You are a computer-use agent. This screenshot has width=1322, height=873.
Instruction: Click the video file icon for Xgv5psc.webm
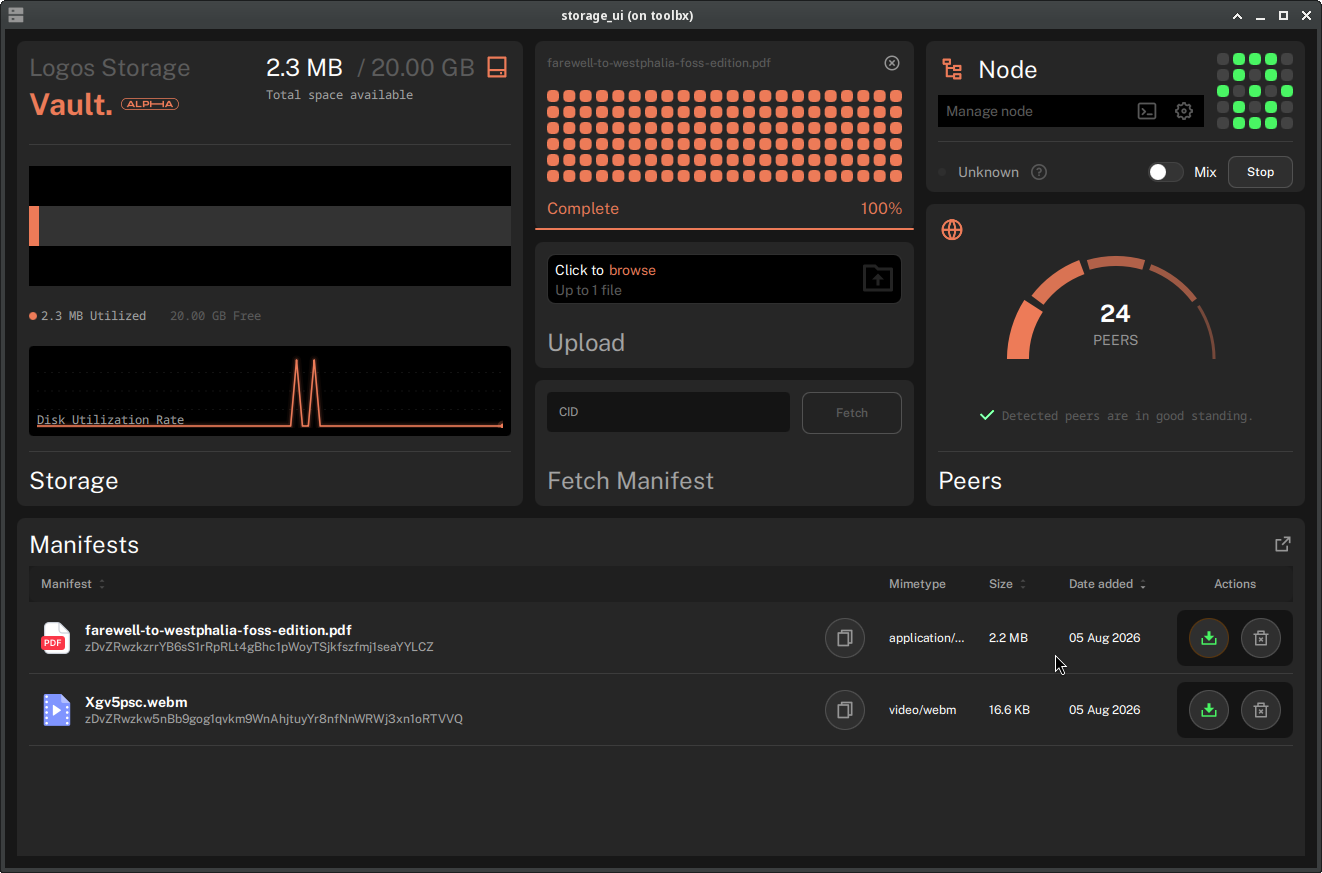click(56, 710)
